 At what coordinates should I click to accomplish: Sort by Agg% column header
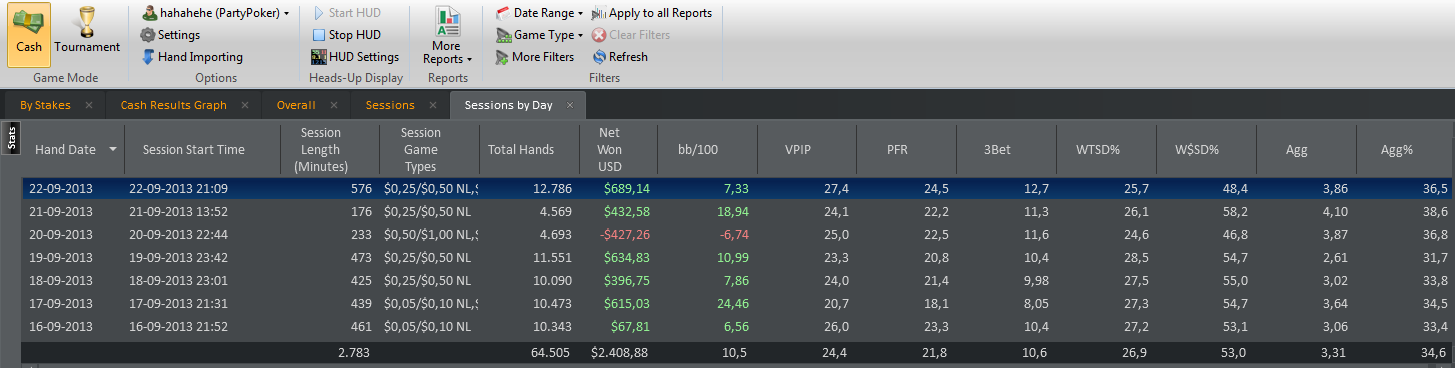coord(1398,149)
